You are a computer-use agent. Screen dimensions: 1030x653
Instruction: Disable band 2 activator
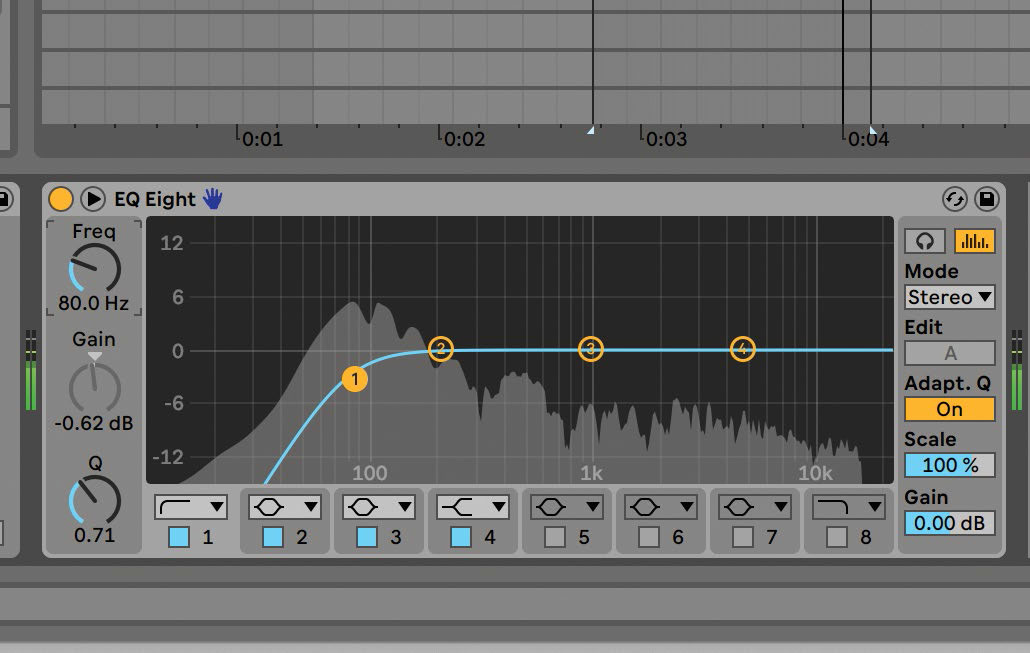click(273, 537)
